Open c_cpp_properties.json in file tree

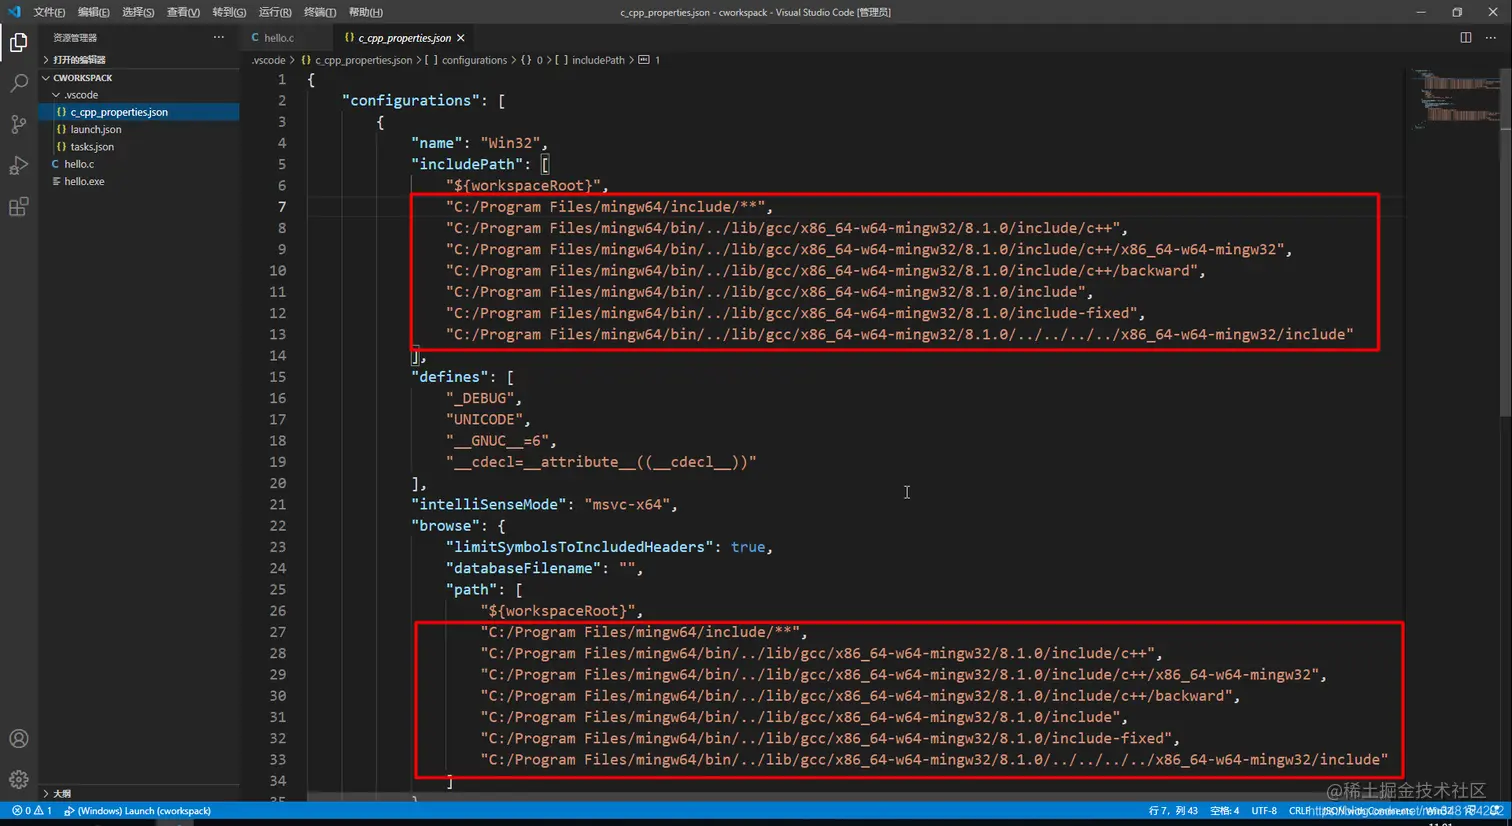[138, 112]
